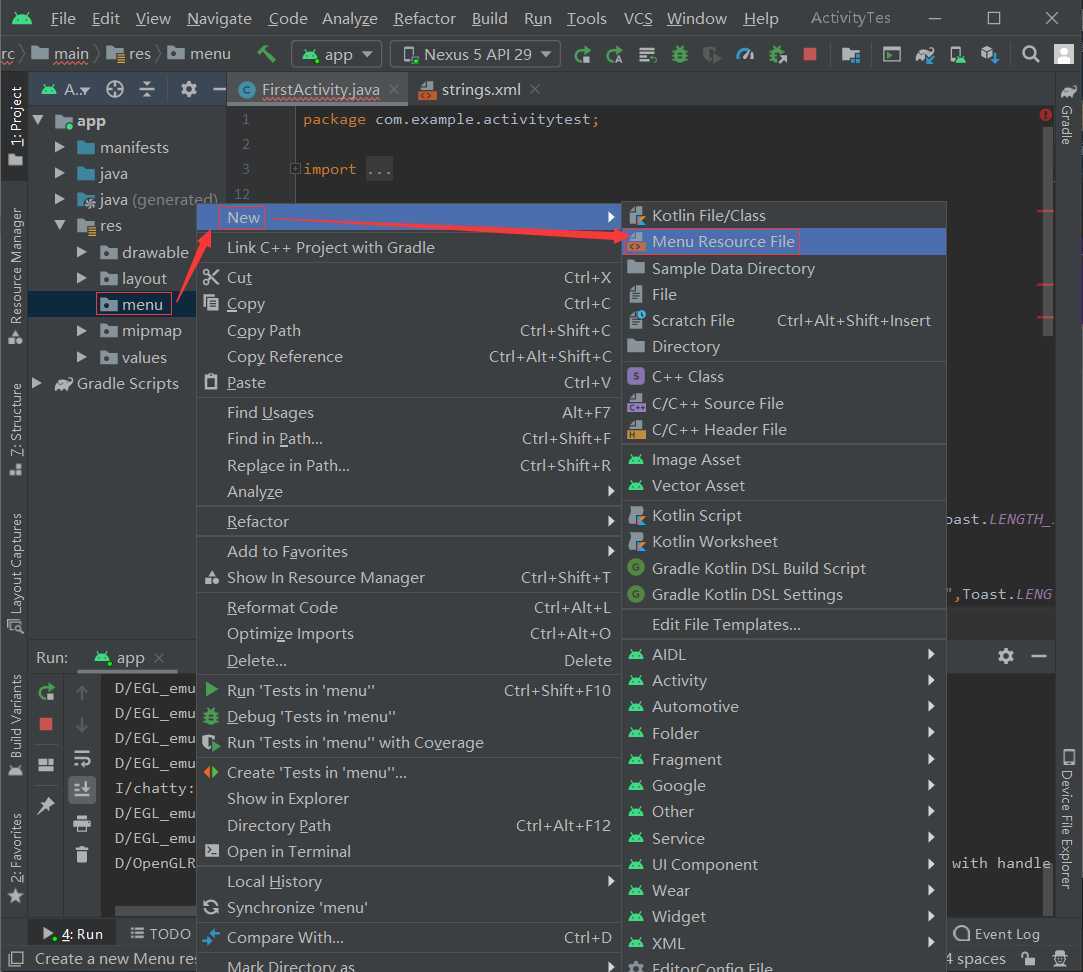Screen dimensions: 1083x972
Task: Click the Search Everywhere magnifier icon
Action: (1031, 54)
